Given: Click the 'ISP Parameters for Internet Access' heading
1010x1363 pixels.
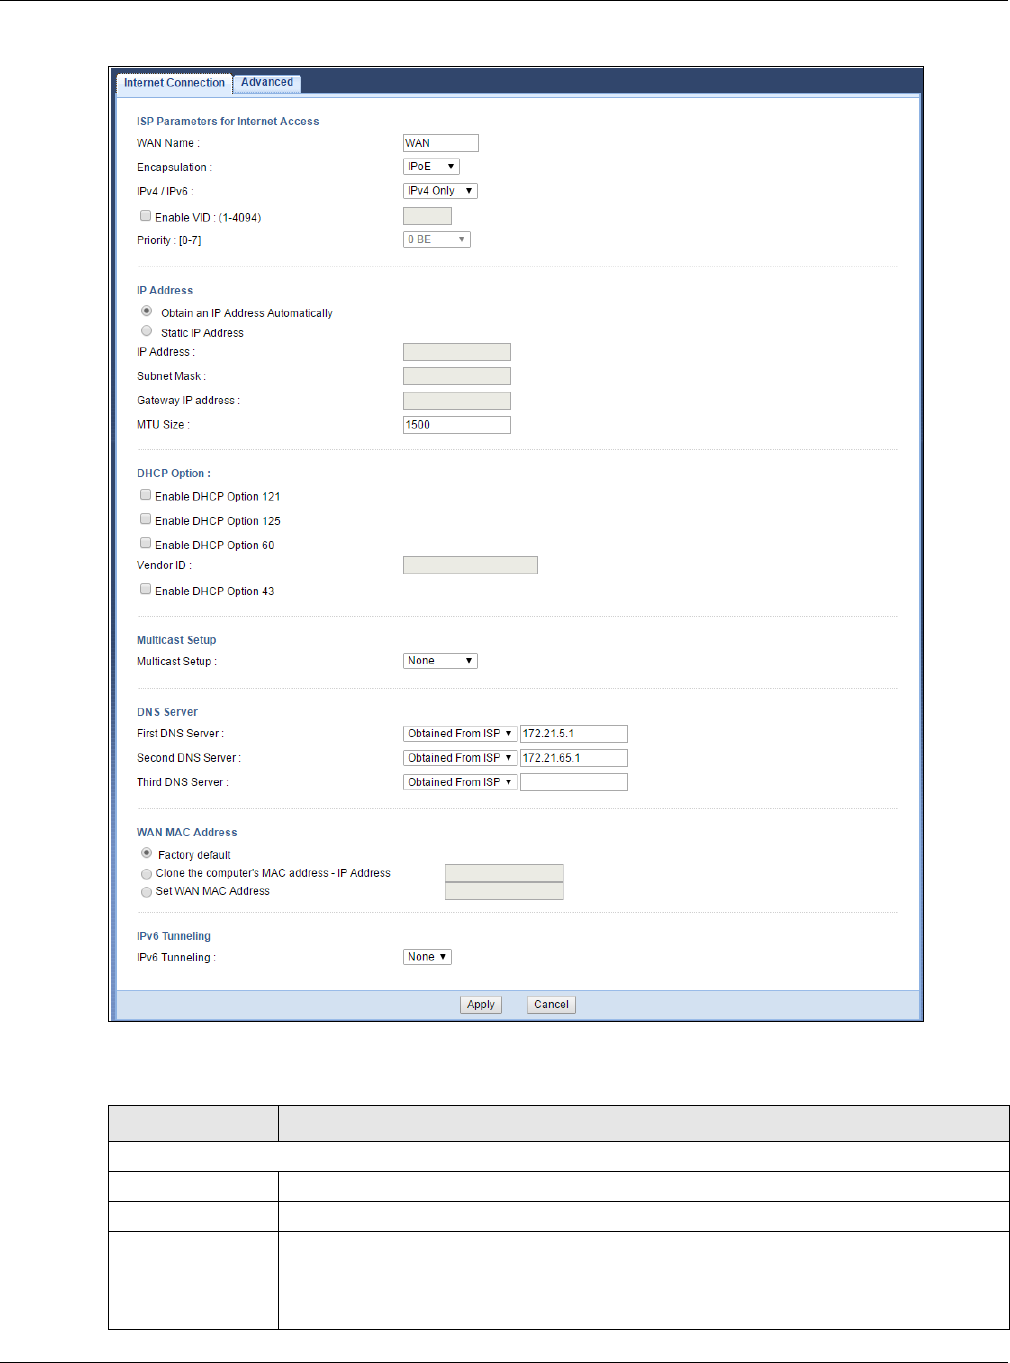Looking at the screenshot, I should coord(228,121).
